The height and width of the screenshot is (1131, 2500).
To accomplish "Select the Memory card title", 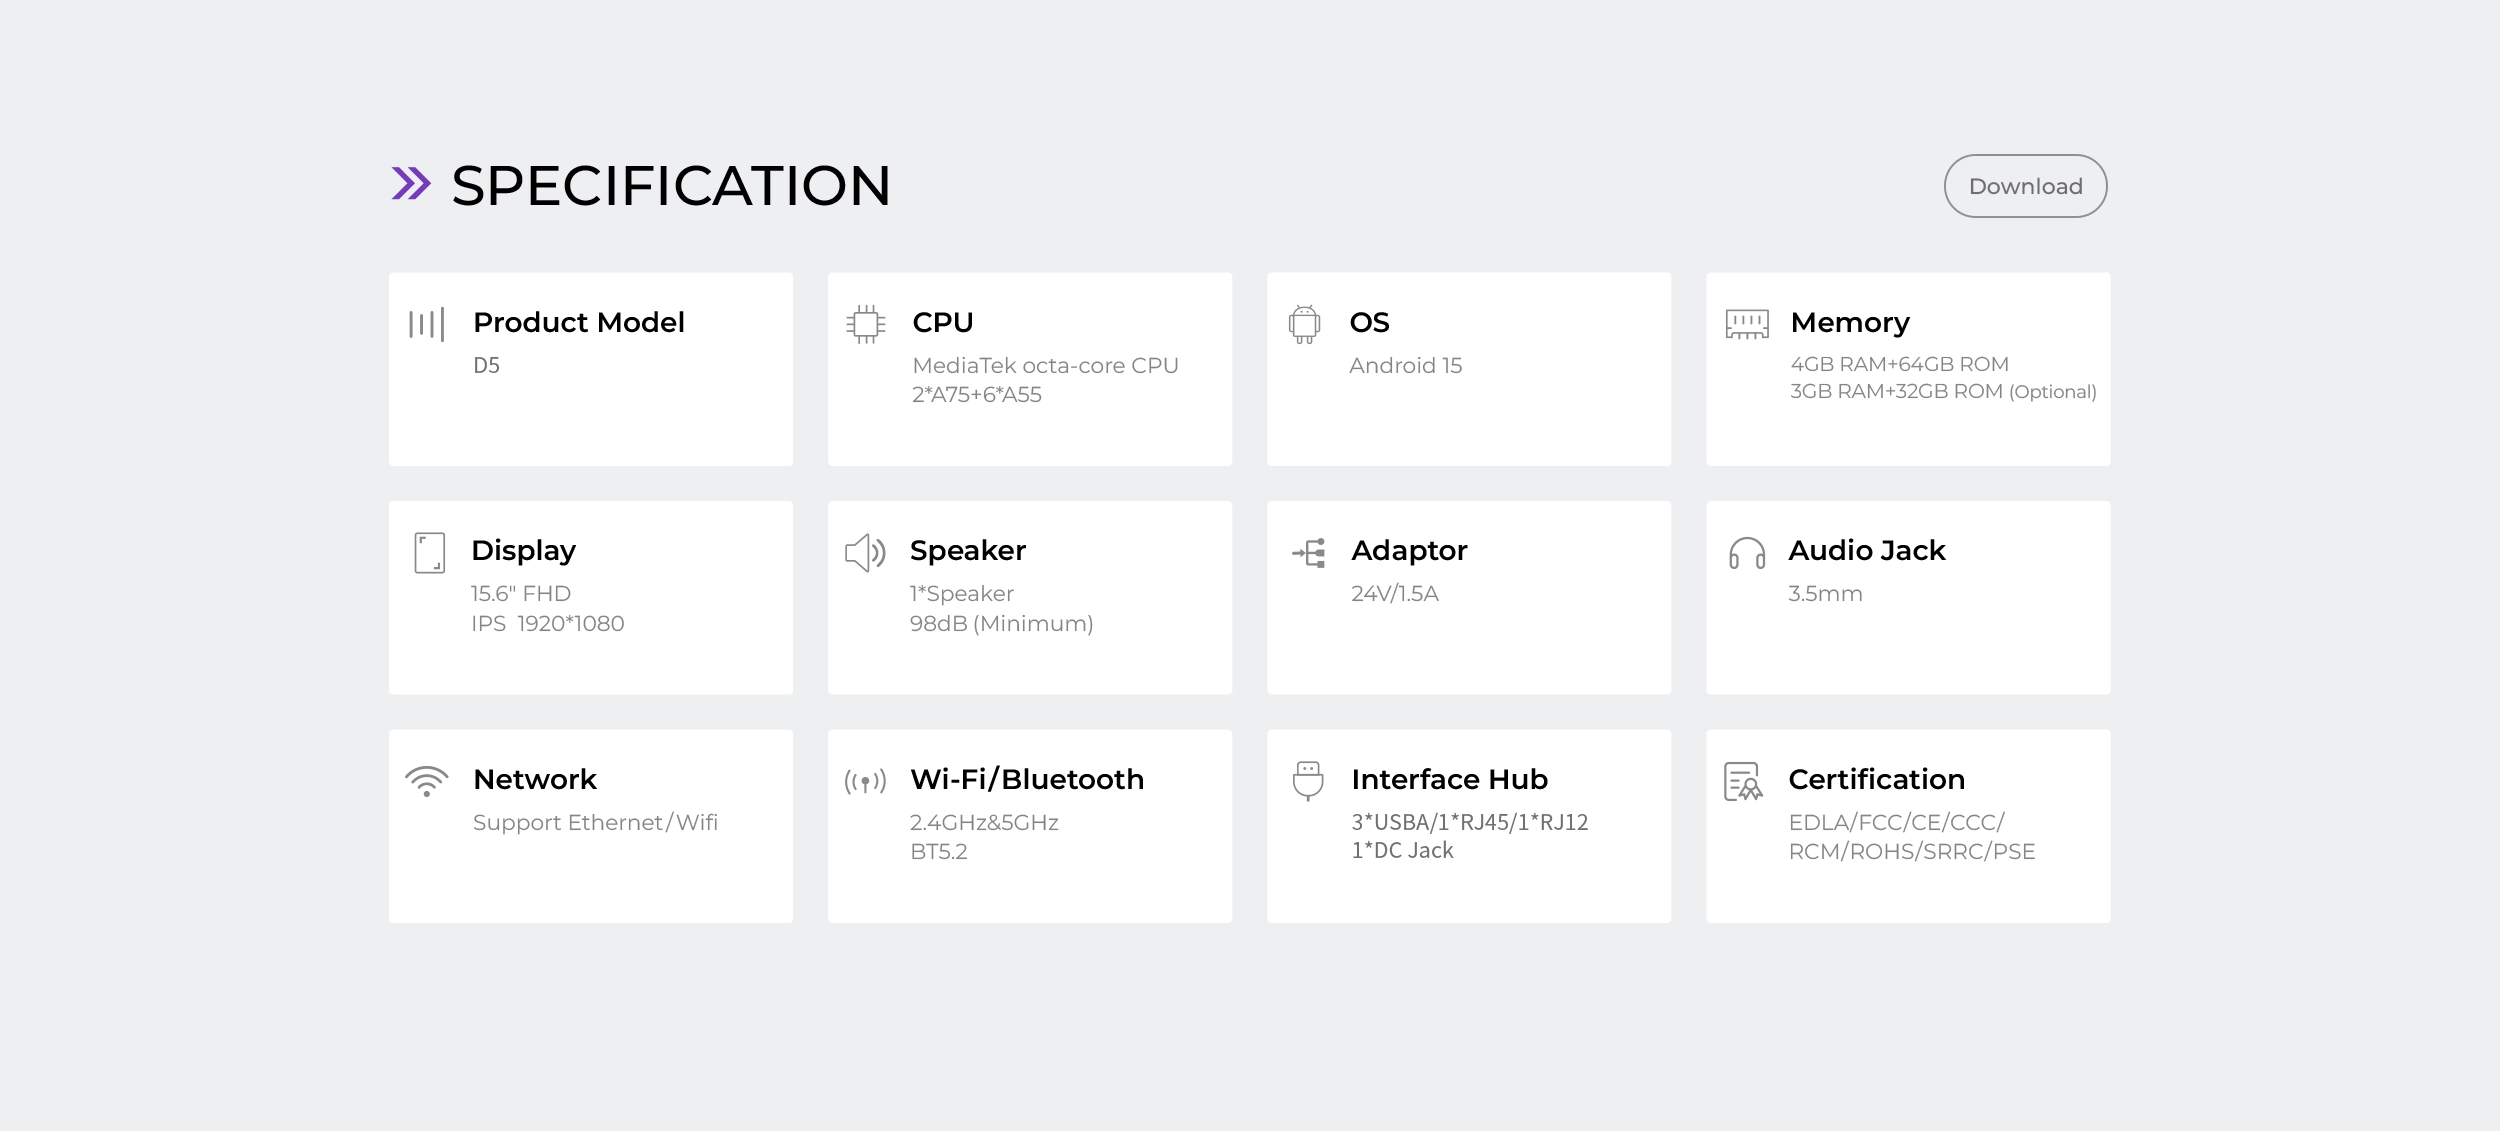I will pyautogui.click(x=1849, y=322).
